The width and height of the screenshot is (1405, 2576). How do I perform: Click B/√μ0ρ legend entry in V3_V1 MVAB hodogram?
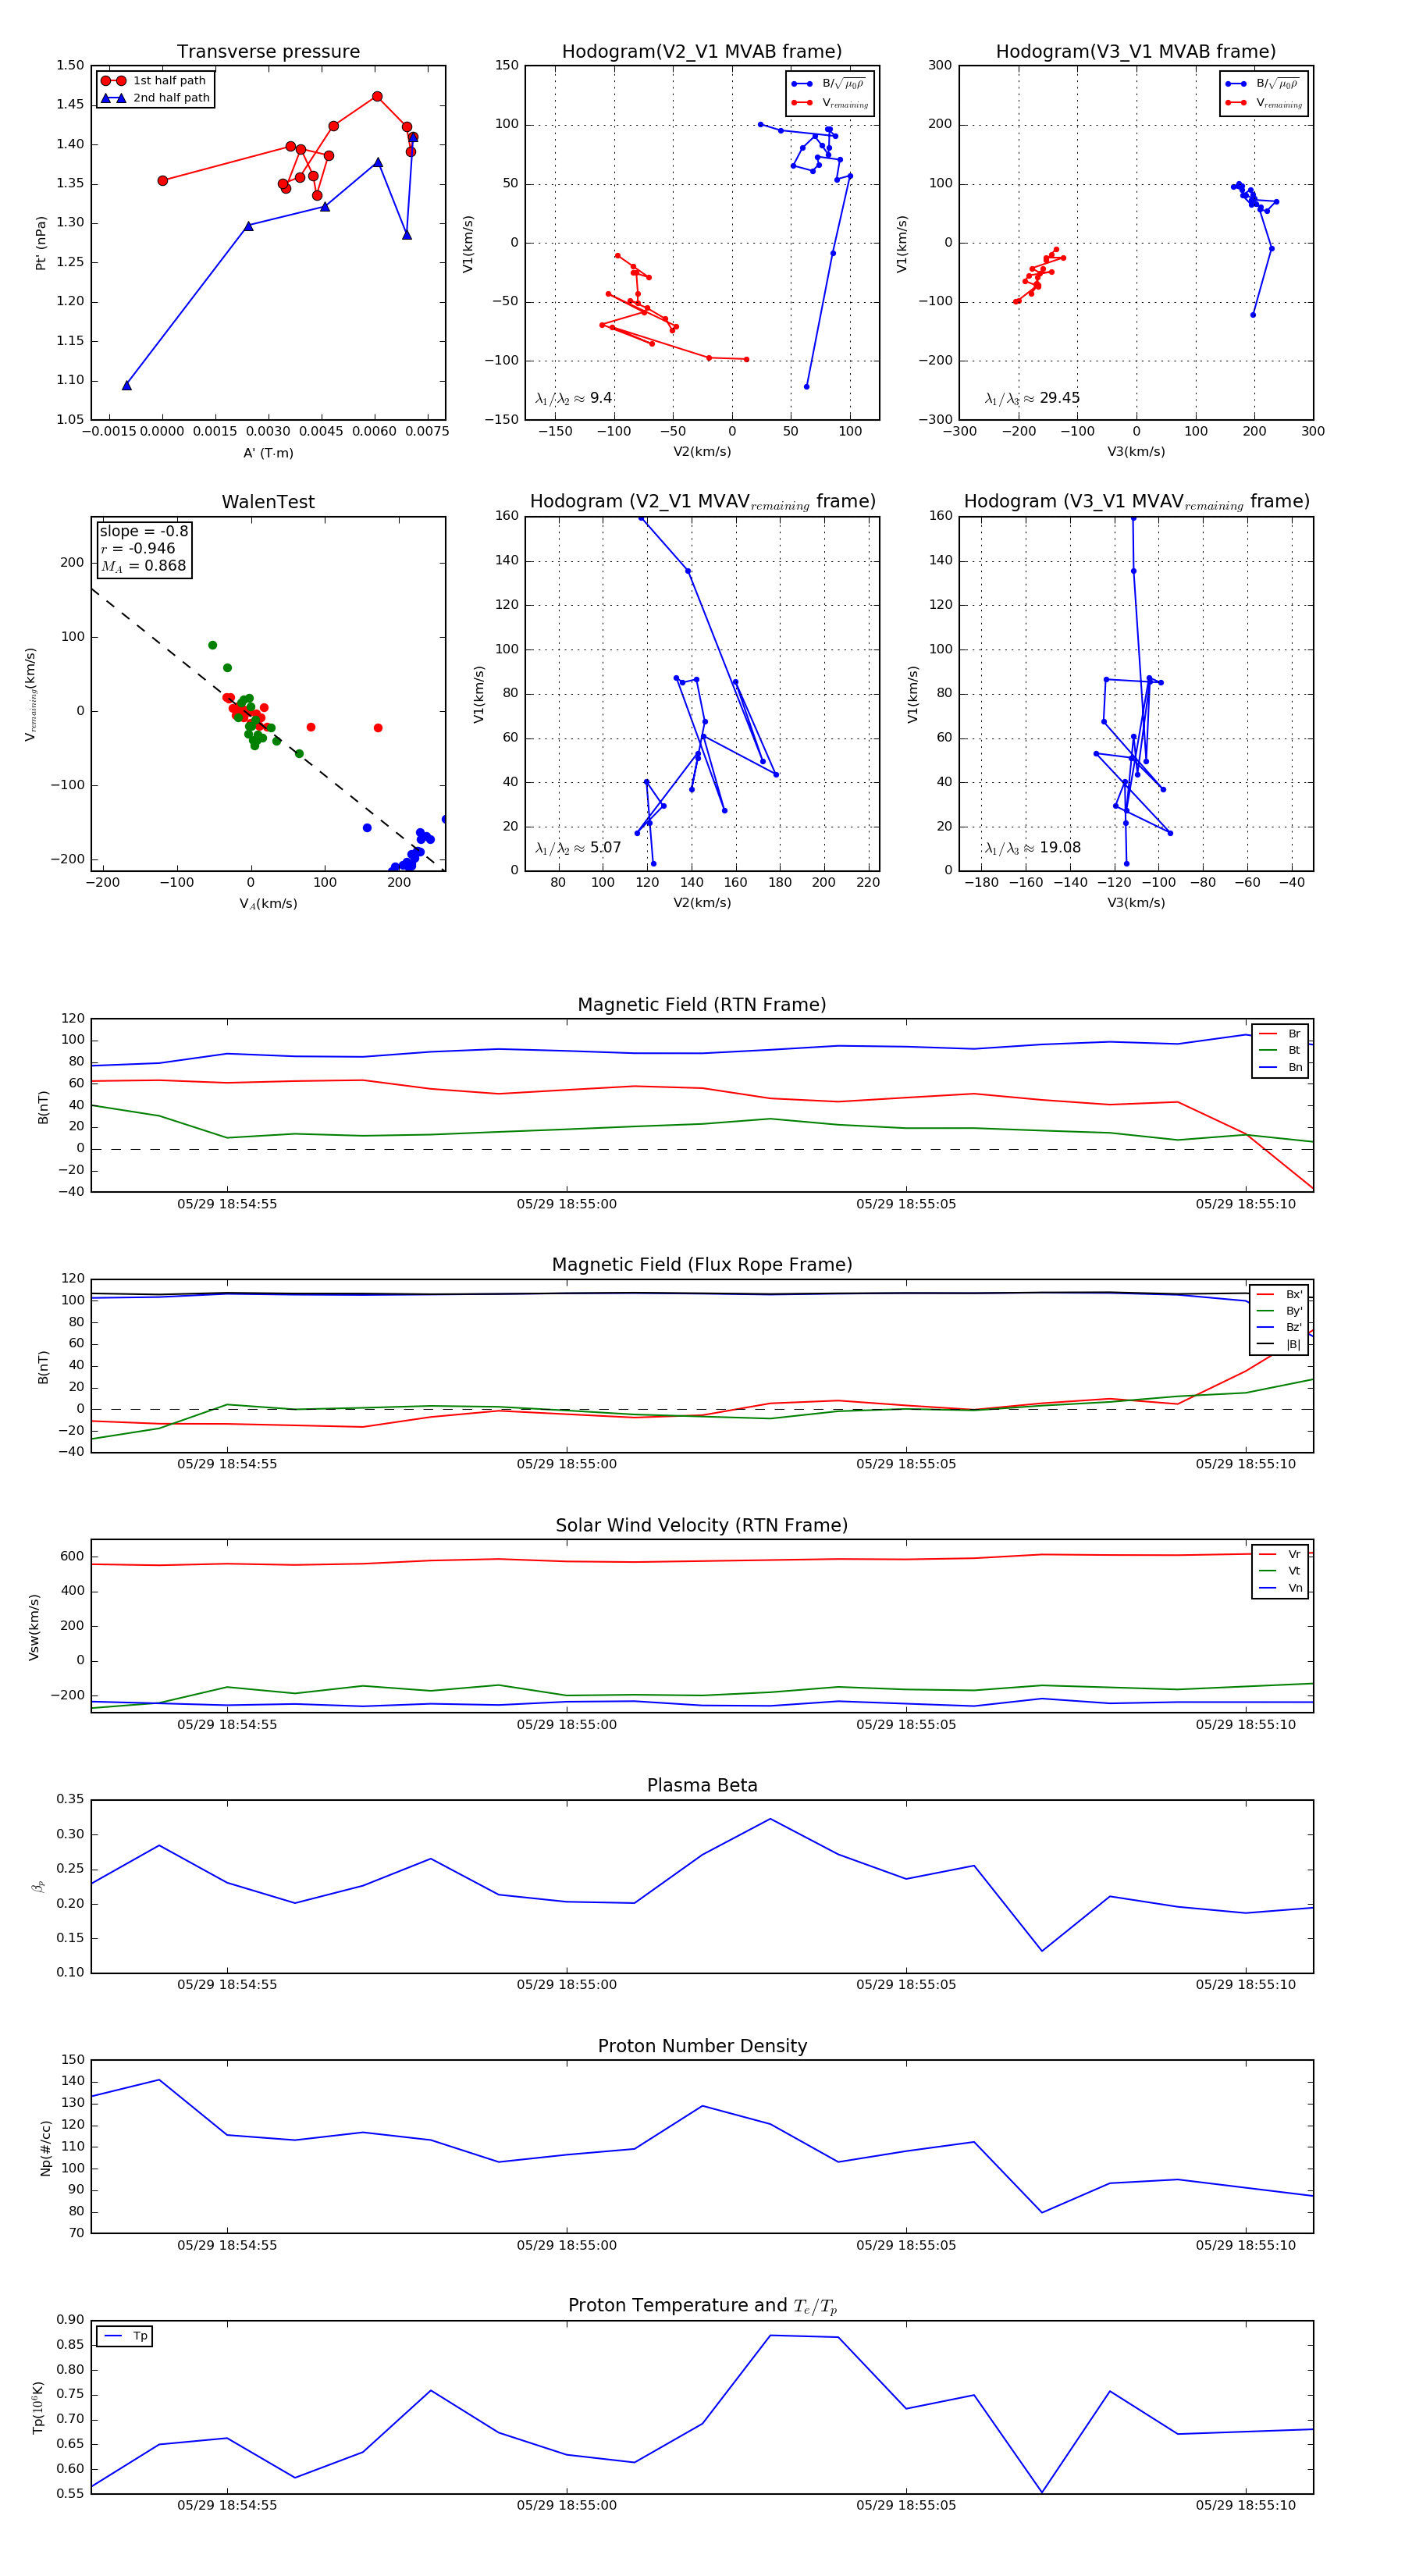(1263, 84)
